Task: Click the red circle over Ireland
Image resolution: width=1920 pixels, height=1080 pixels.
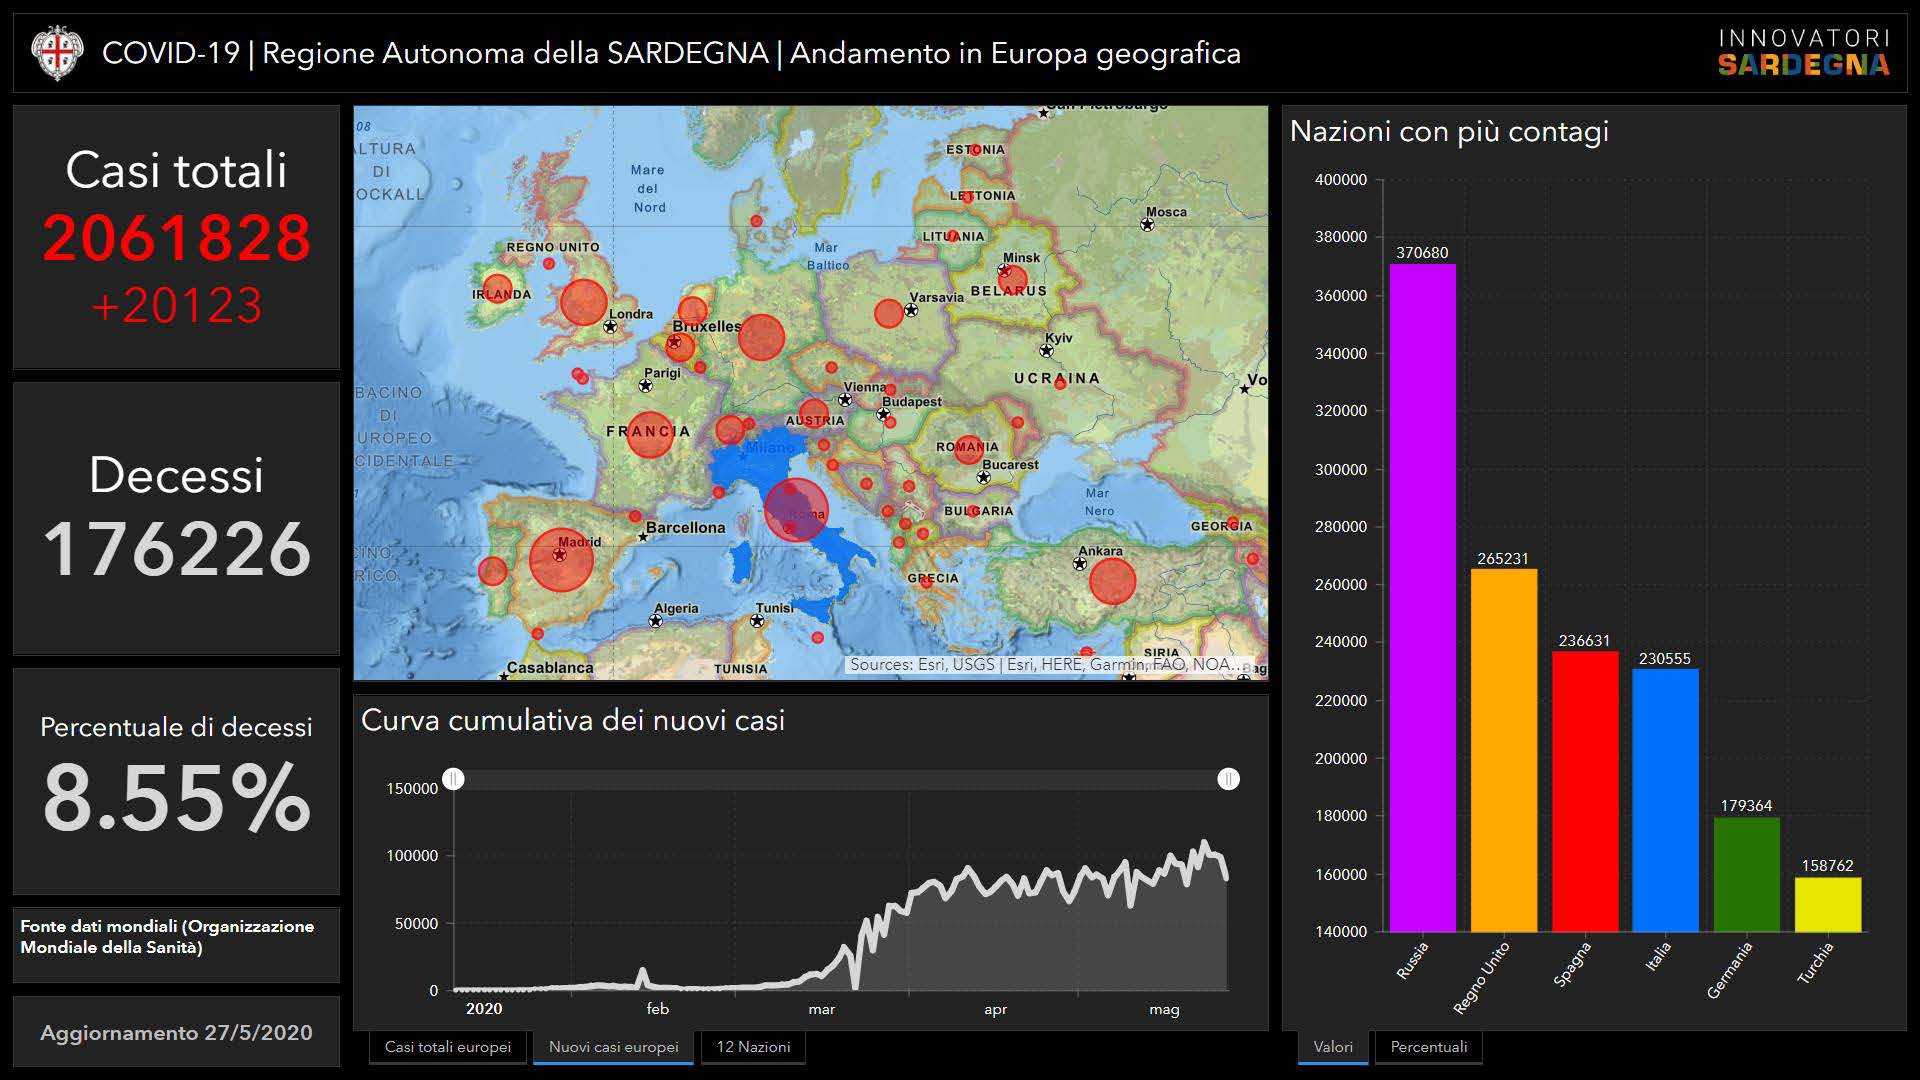Action: tap(497, 289)
